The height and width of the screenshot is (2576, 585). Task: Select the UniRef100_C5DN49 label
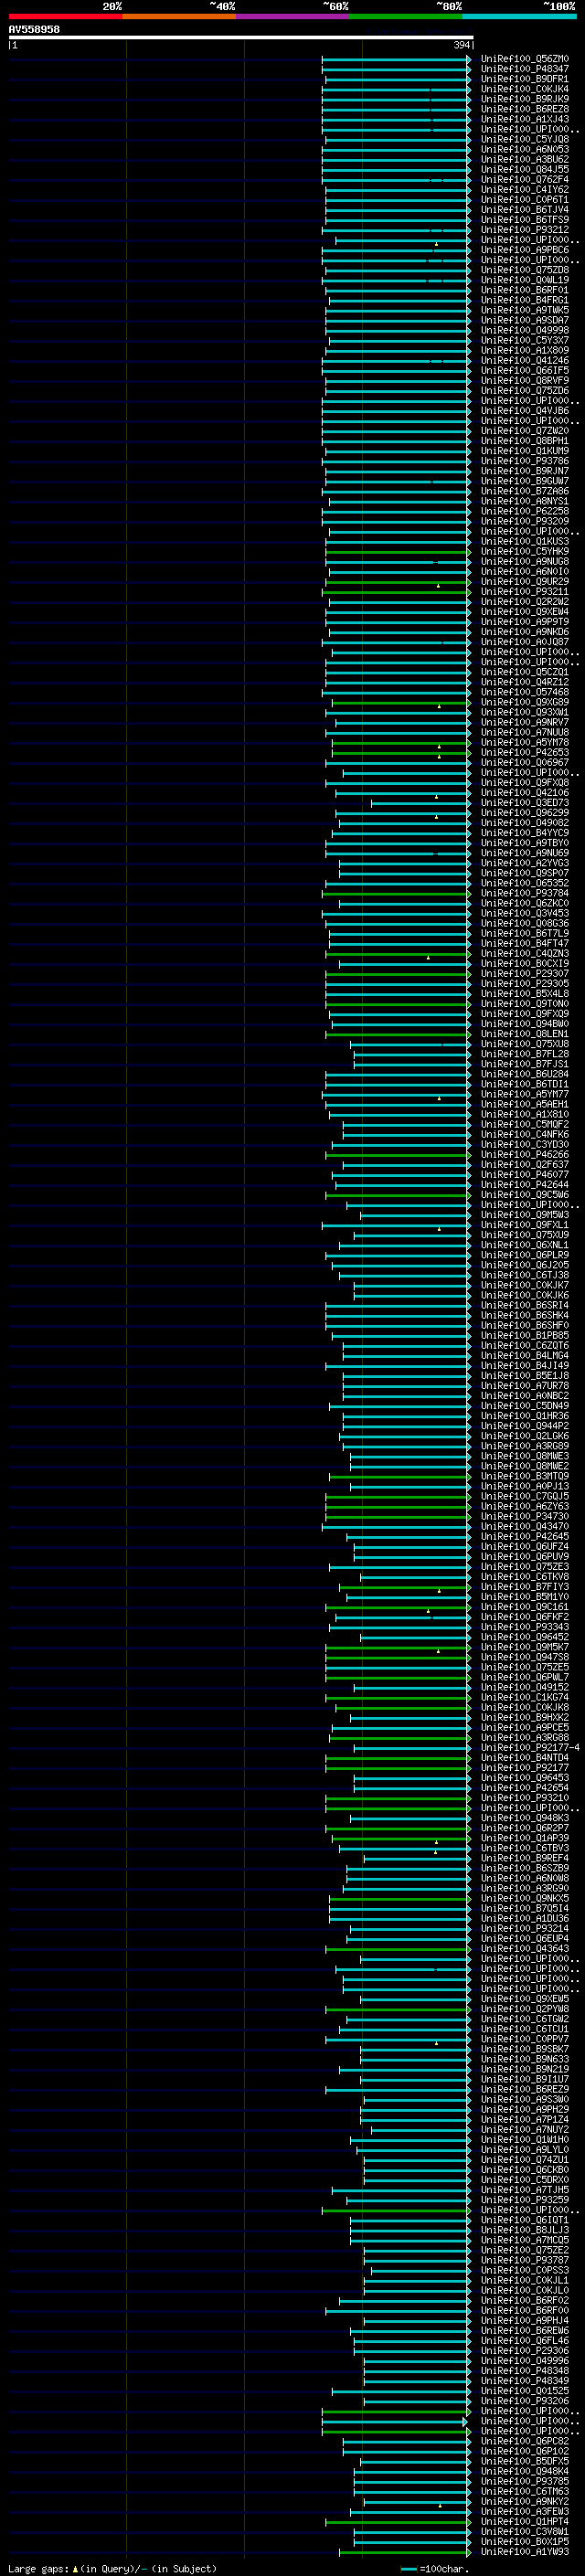525,1406
